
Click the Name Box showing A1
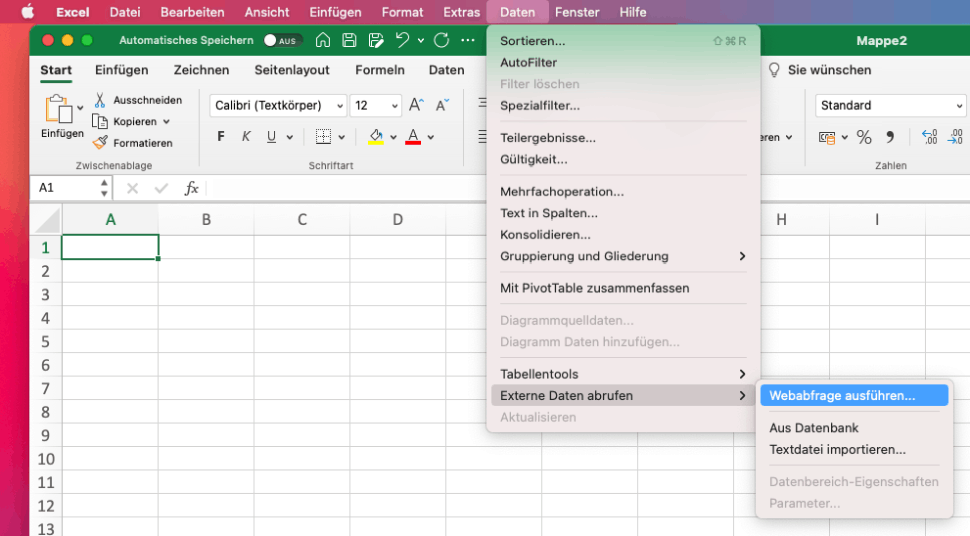coord(64,188)
